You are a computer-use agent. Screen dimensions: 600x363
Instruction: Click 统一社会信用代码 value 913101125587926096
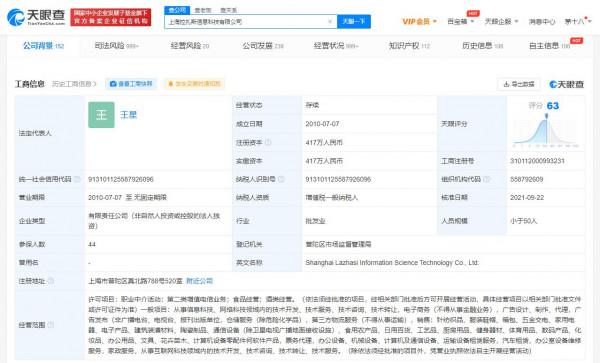tap(121, 179)
